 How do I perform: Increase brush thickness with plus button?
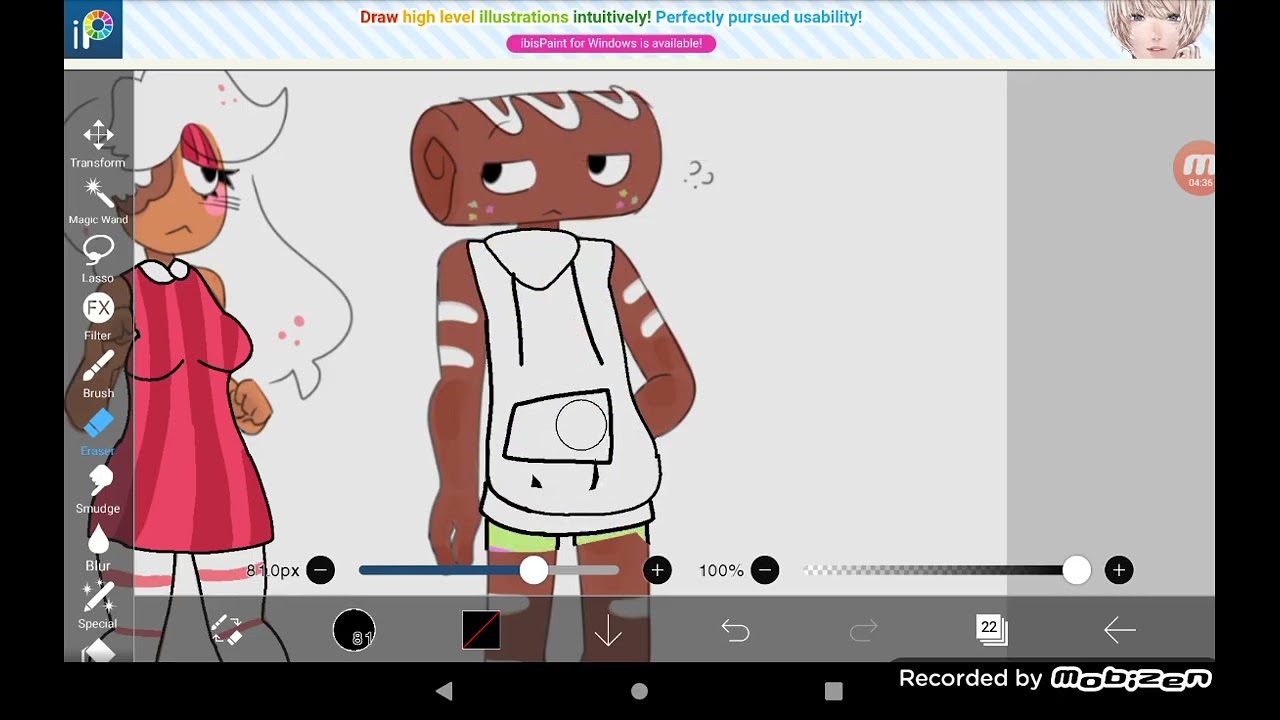tap(657, 570)
